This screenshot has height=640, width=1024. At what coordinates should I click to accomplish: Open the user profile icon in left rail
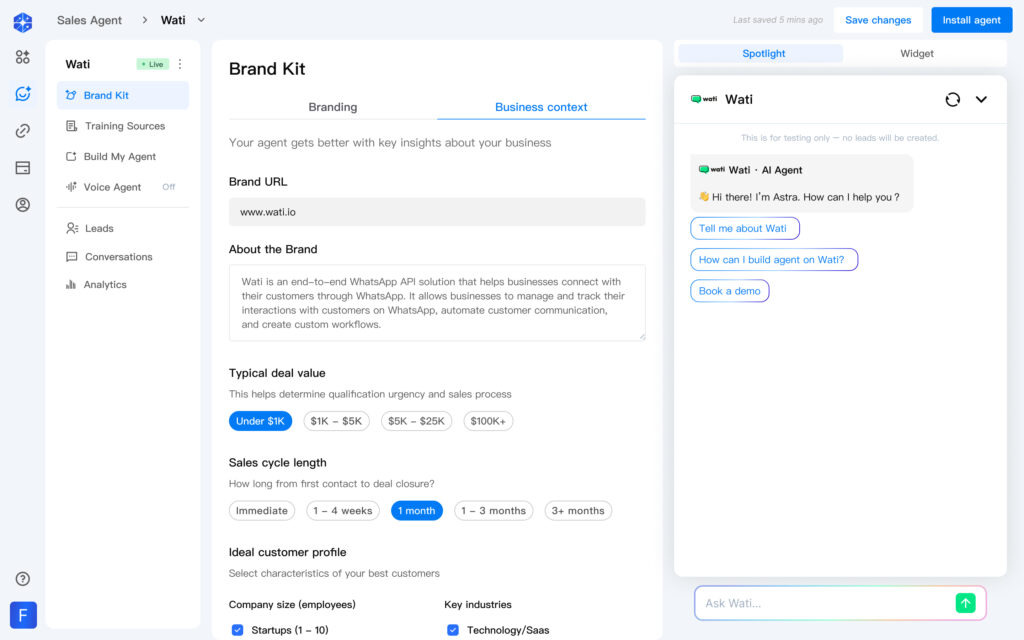pos(23,205)
